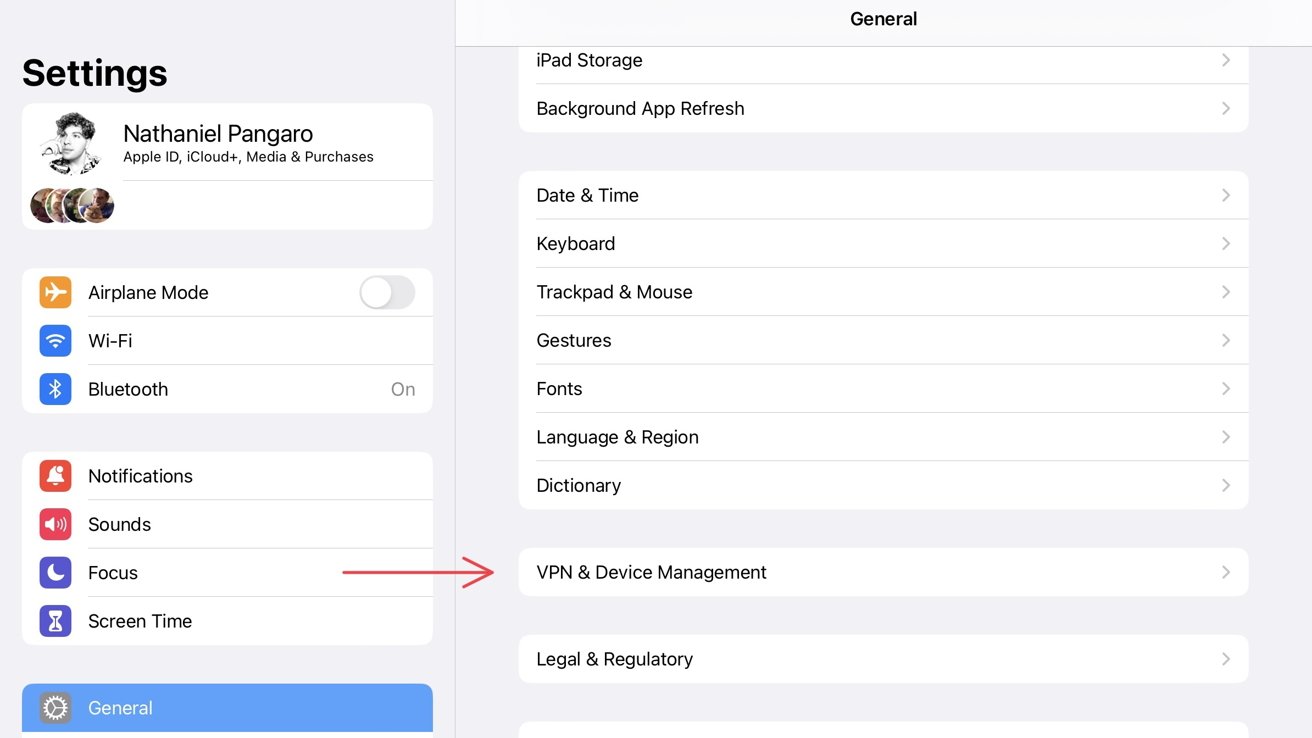
Task: Open Nathaniel Pangaro Apple ID account
Action: (227, 143)
